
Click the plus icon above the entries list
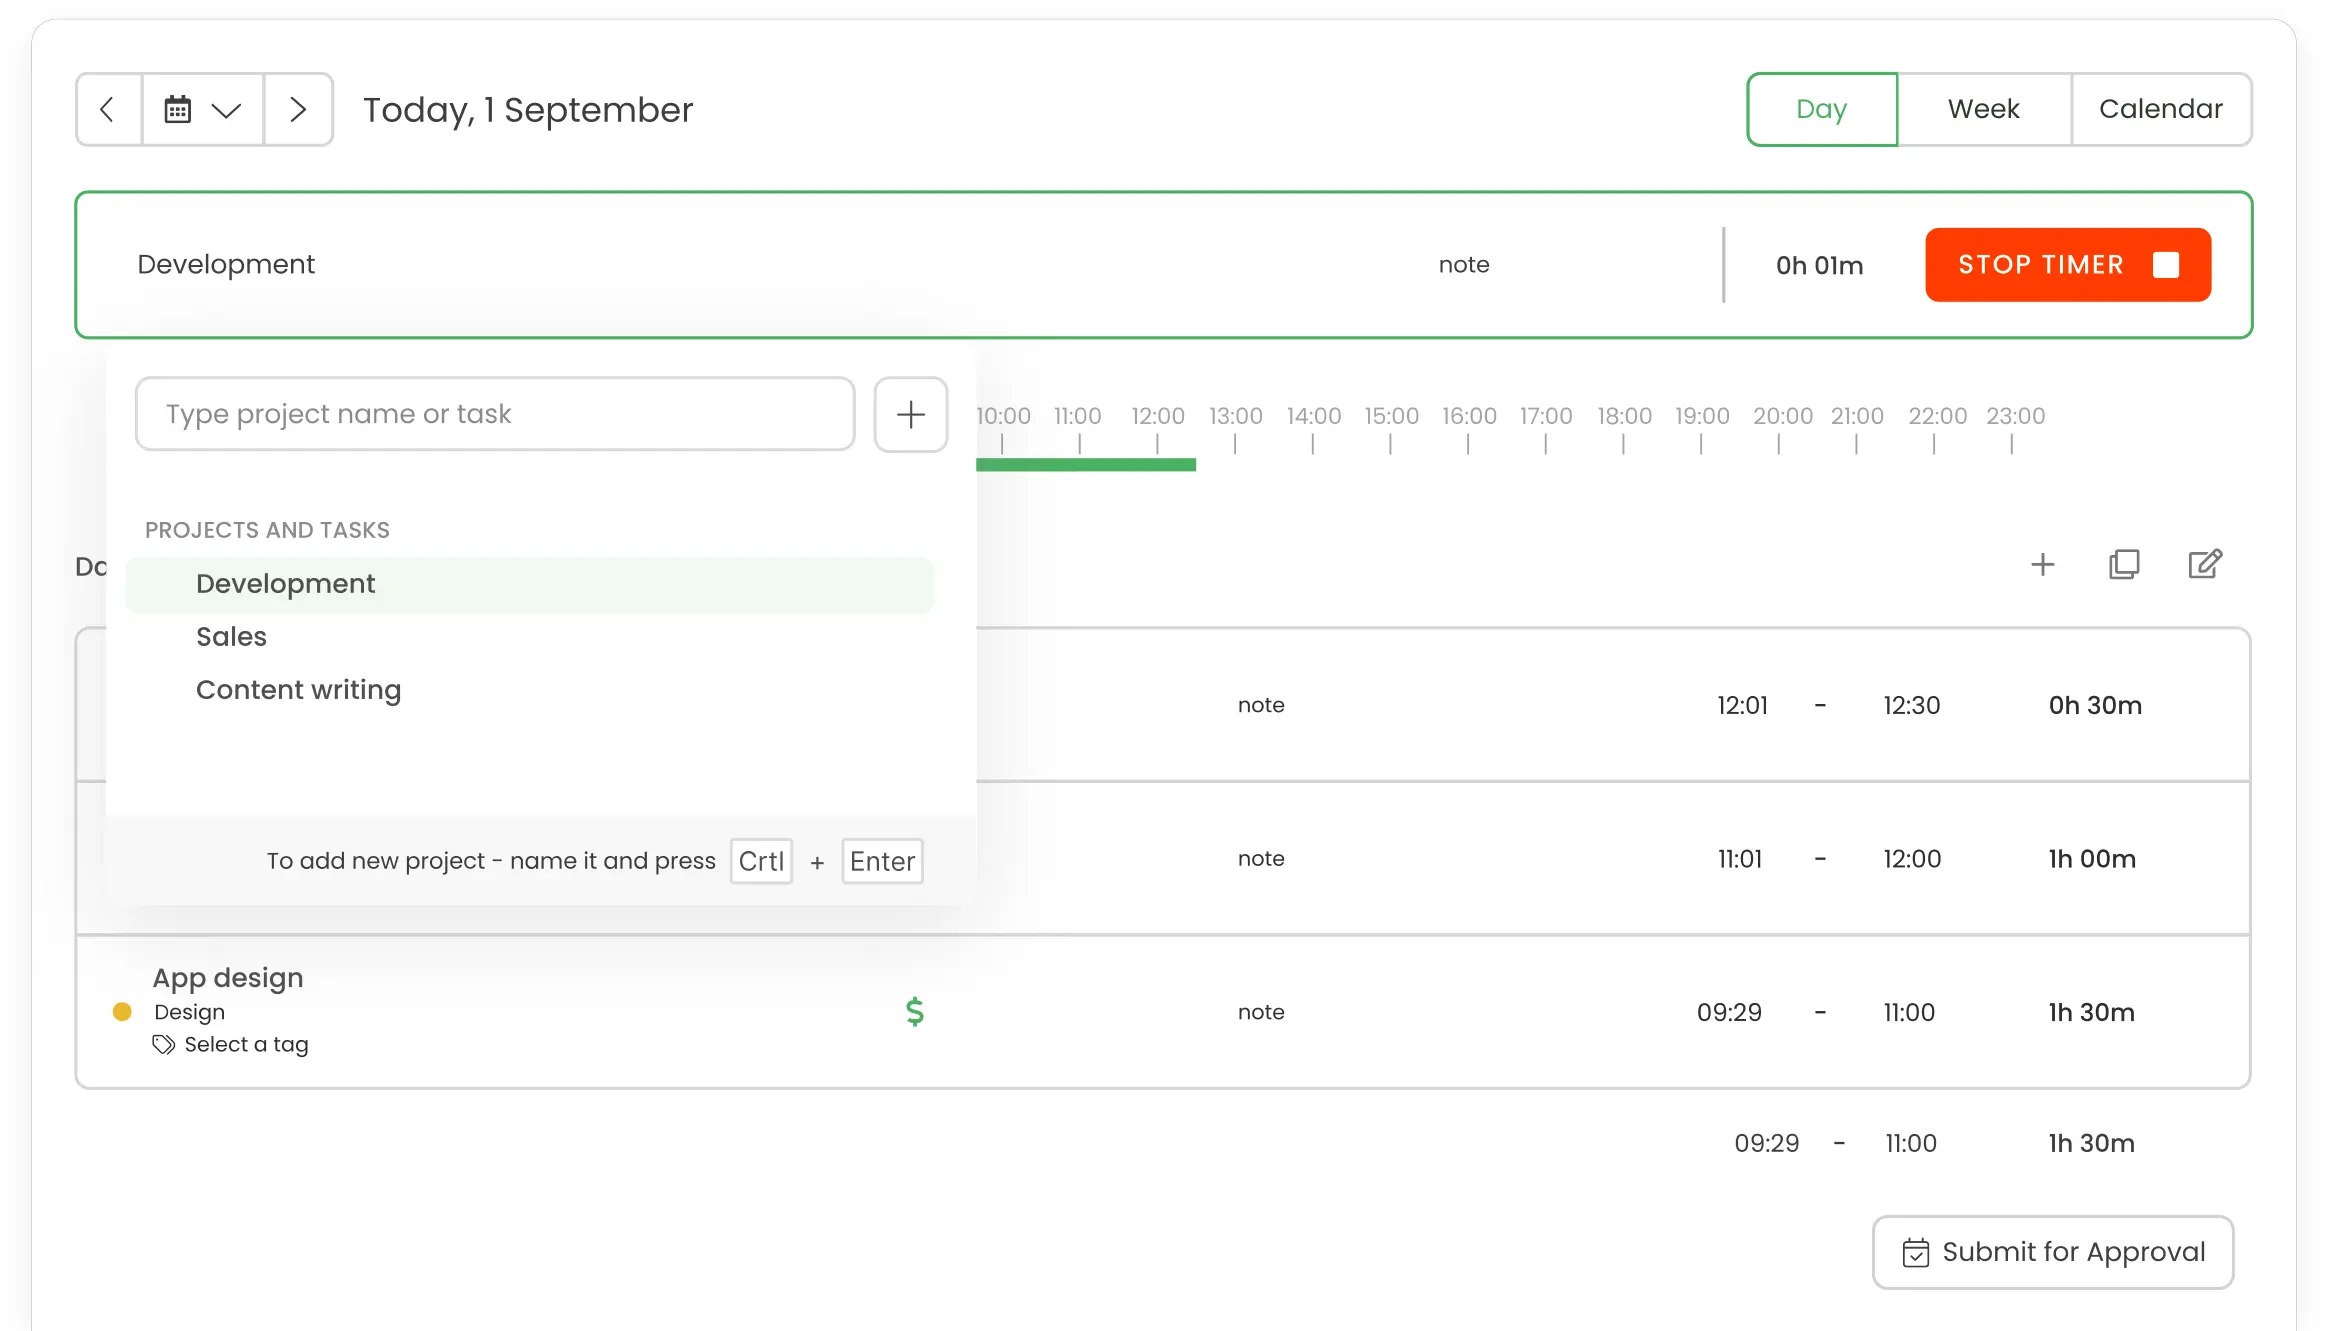2043,565
